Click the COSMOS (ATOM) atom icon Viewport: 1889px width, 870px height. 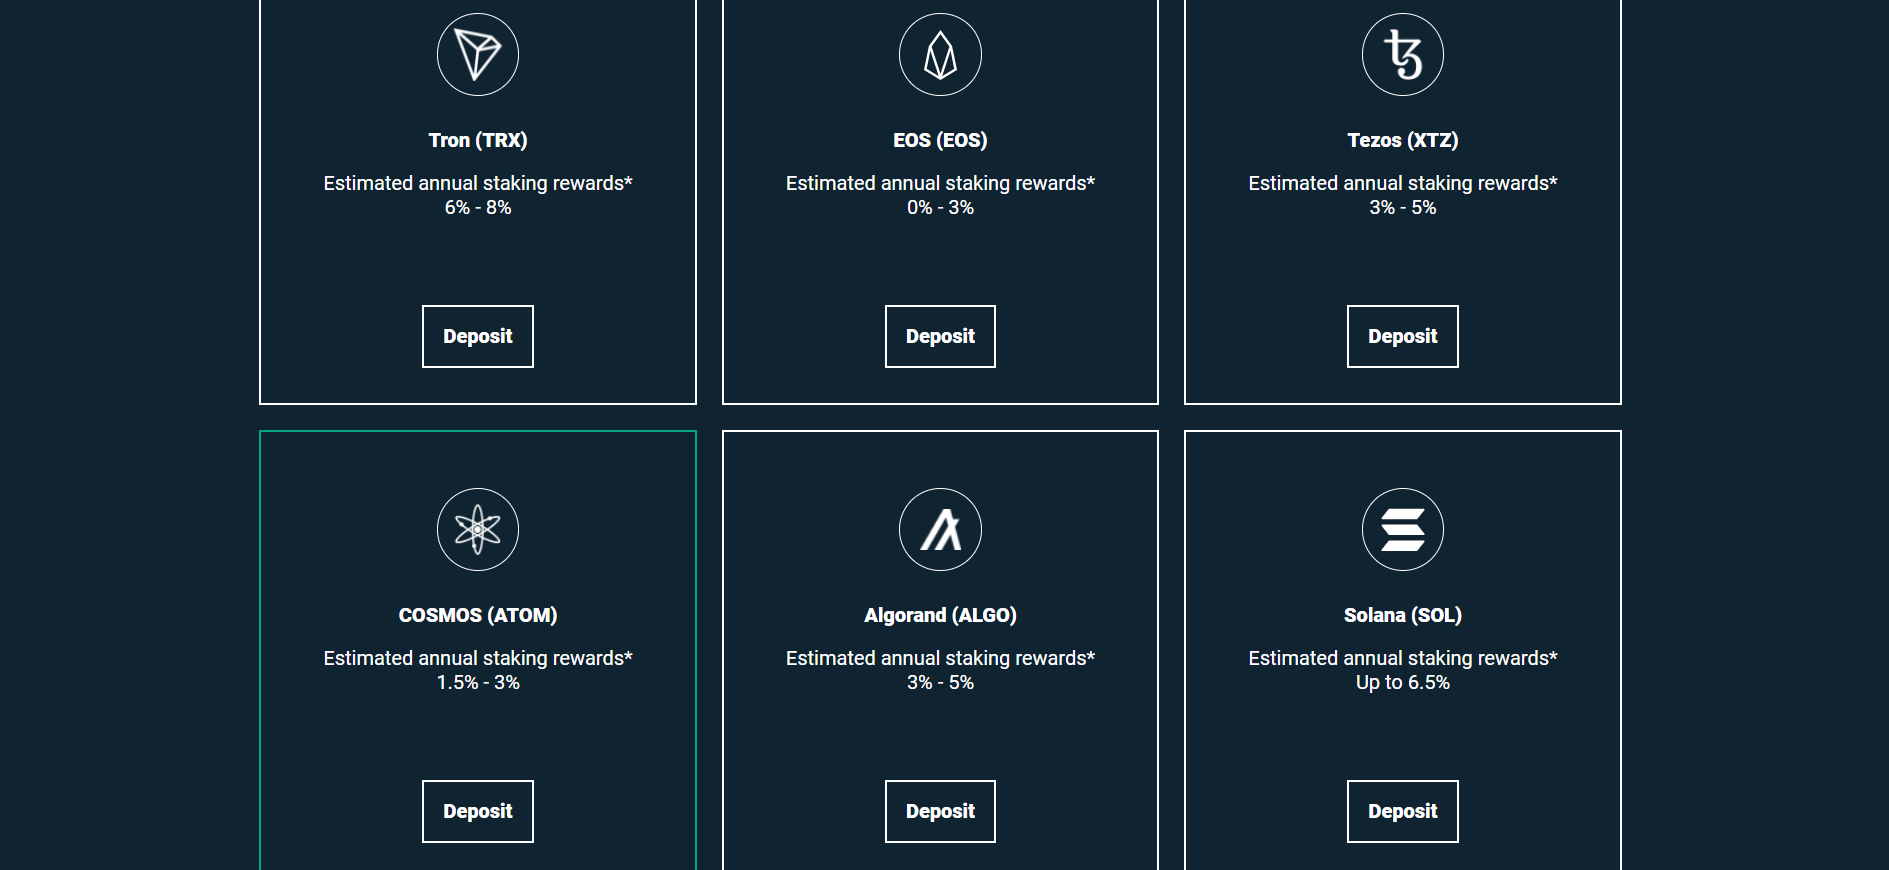click(478, 529)
